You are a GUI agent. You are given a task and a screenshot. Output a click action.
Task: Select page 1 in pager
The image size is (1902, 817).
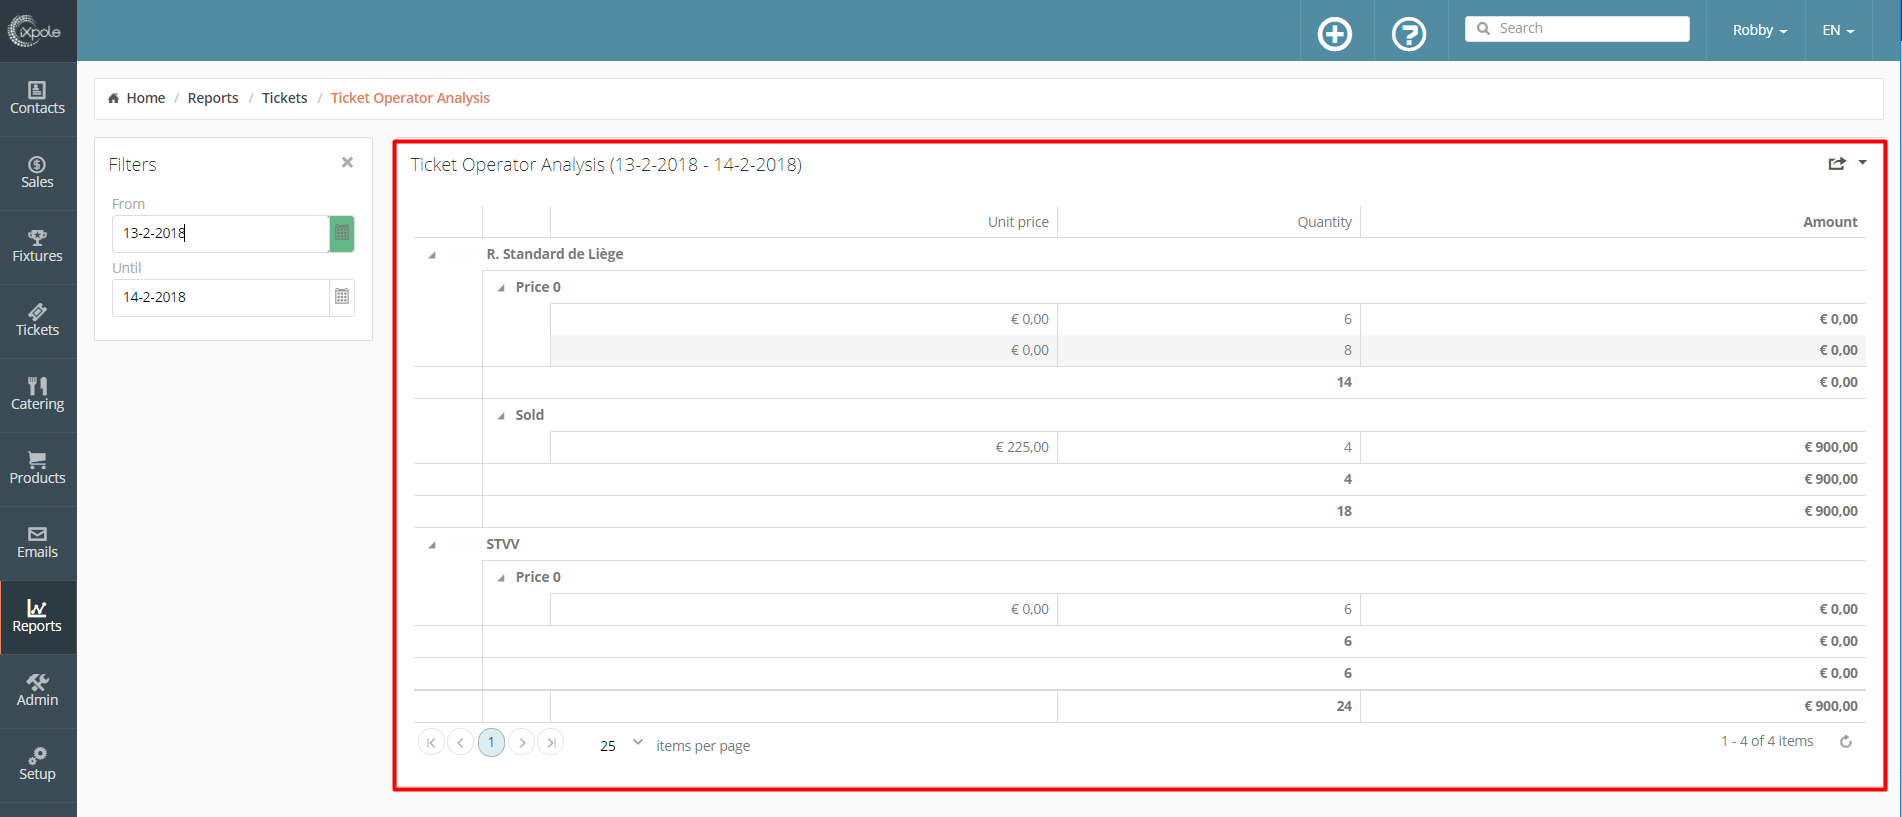click(x=491, y=742)
